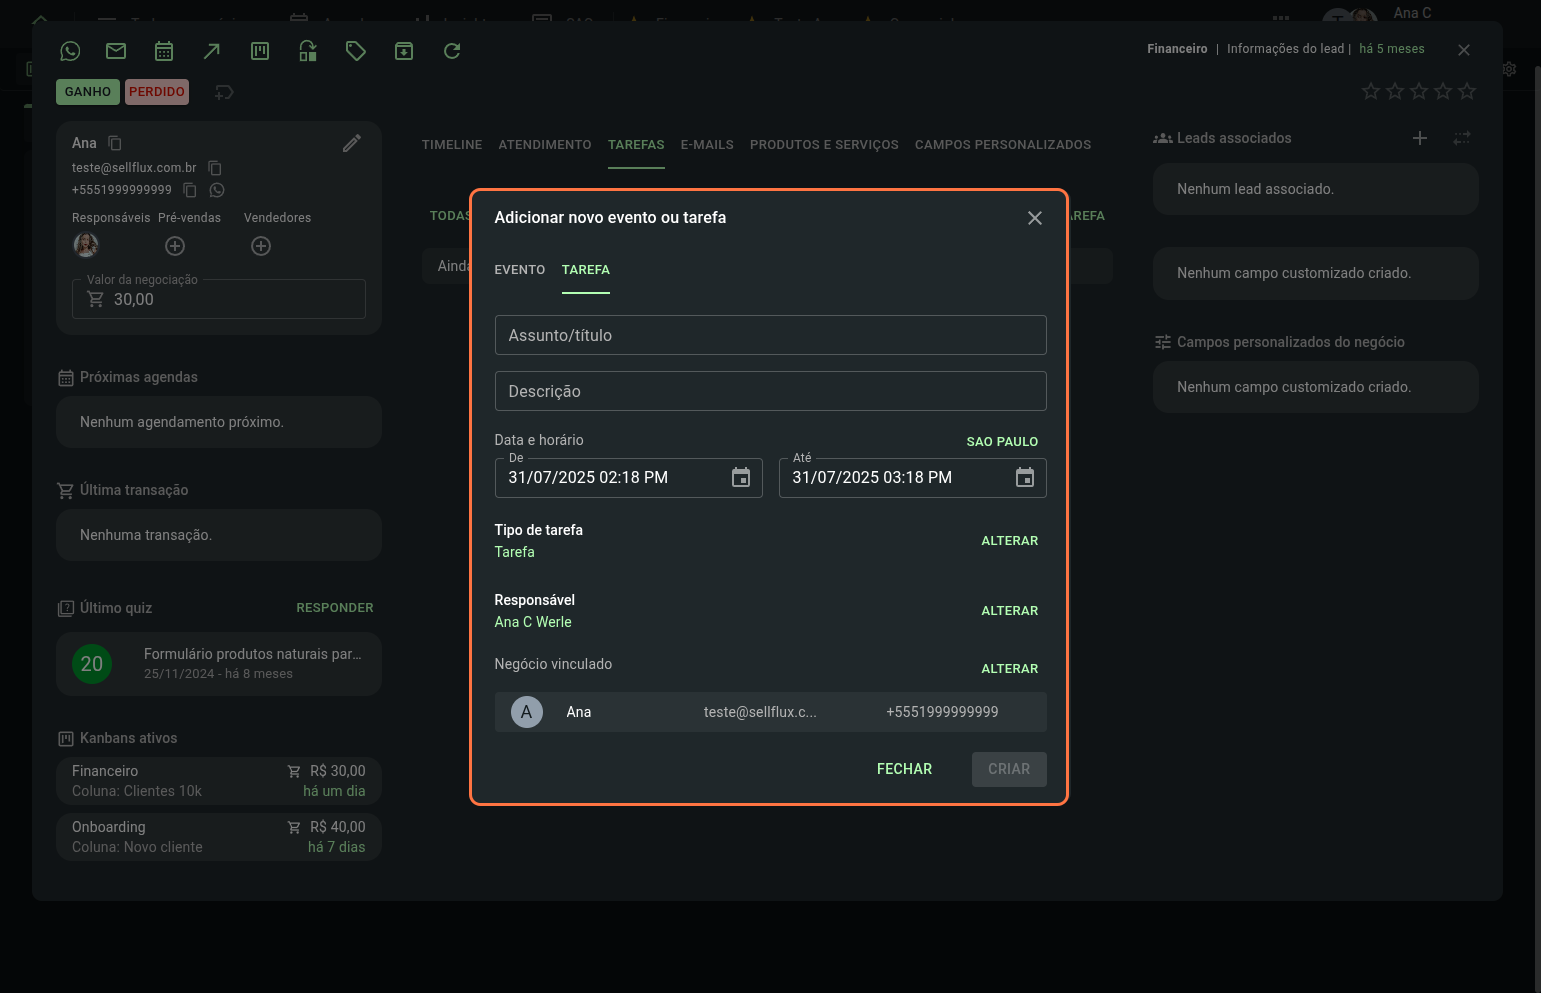Image resolution: width=1541 pixels, height=993 pixels.
Task: Close the lead details panel
Action: (1464, 50)
